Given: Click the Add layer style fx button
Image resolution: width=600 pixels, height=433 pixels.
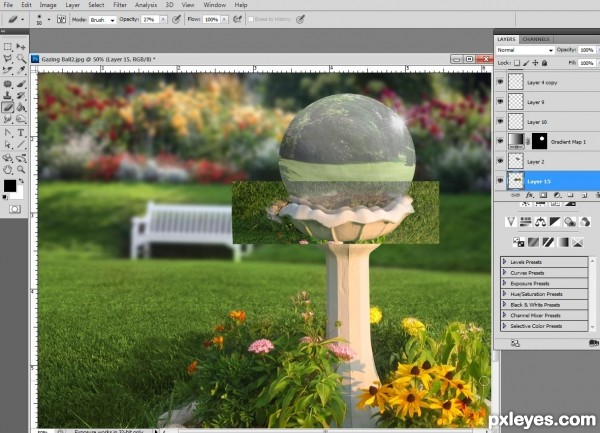Looking at the screenshot, I should click(529, 195).
